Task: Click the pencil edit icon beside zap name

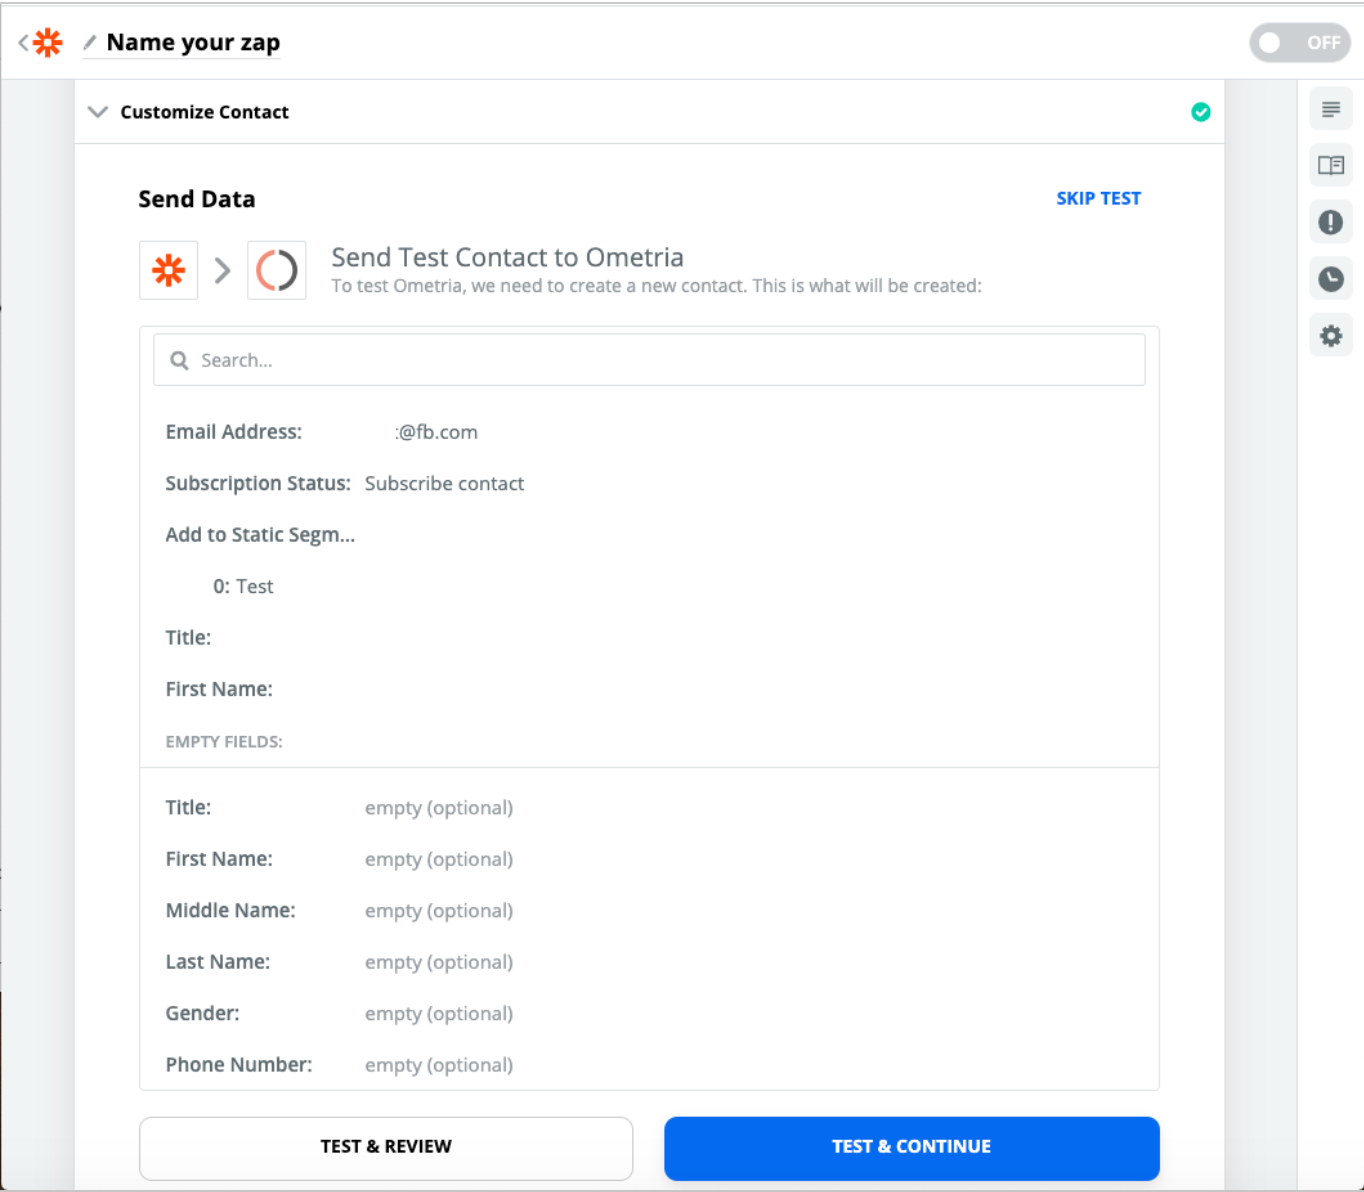Action: (90, 42)
